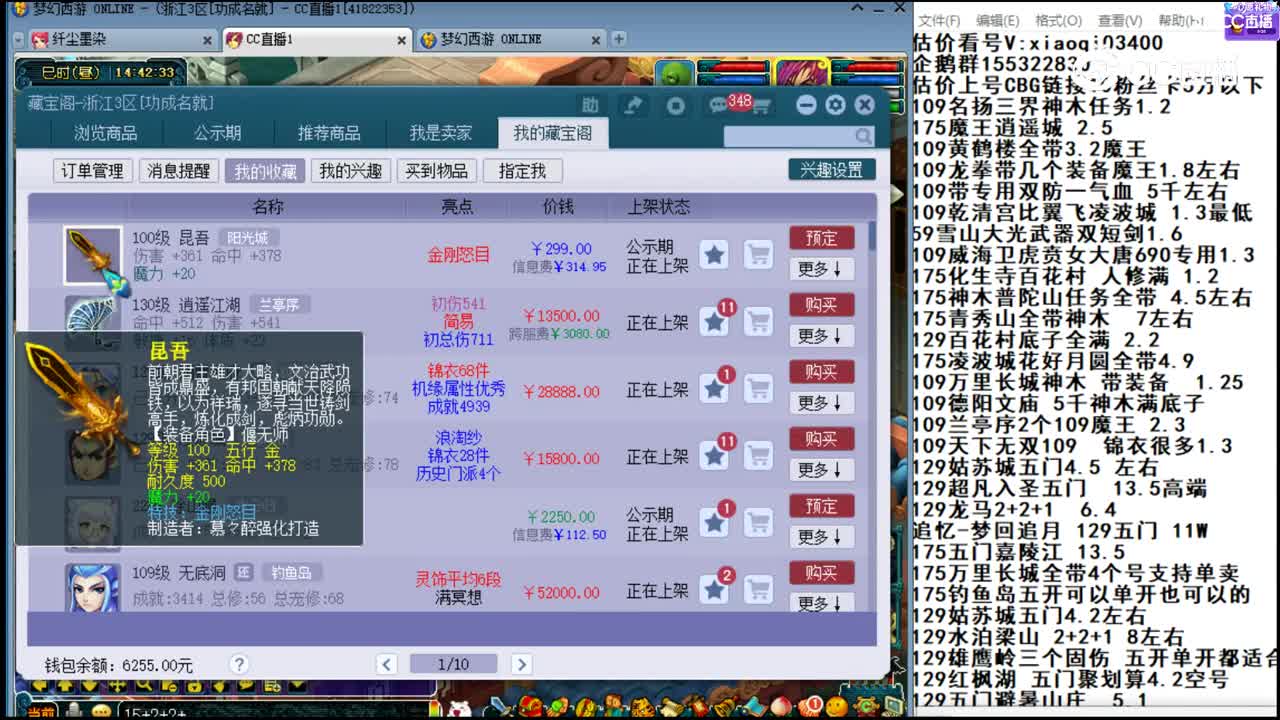This screenshot has height=720, width=1280.
Task: Click the 助 help icon in title bar
Action: [590, 104]
